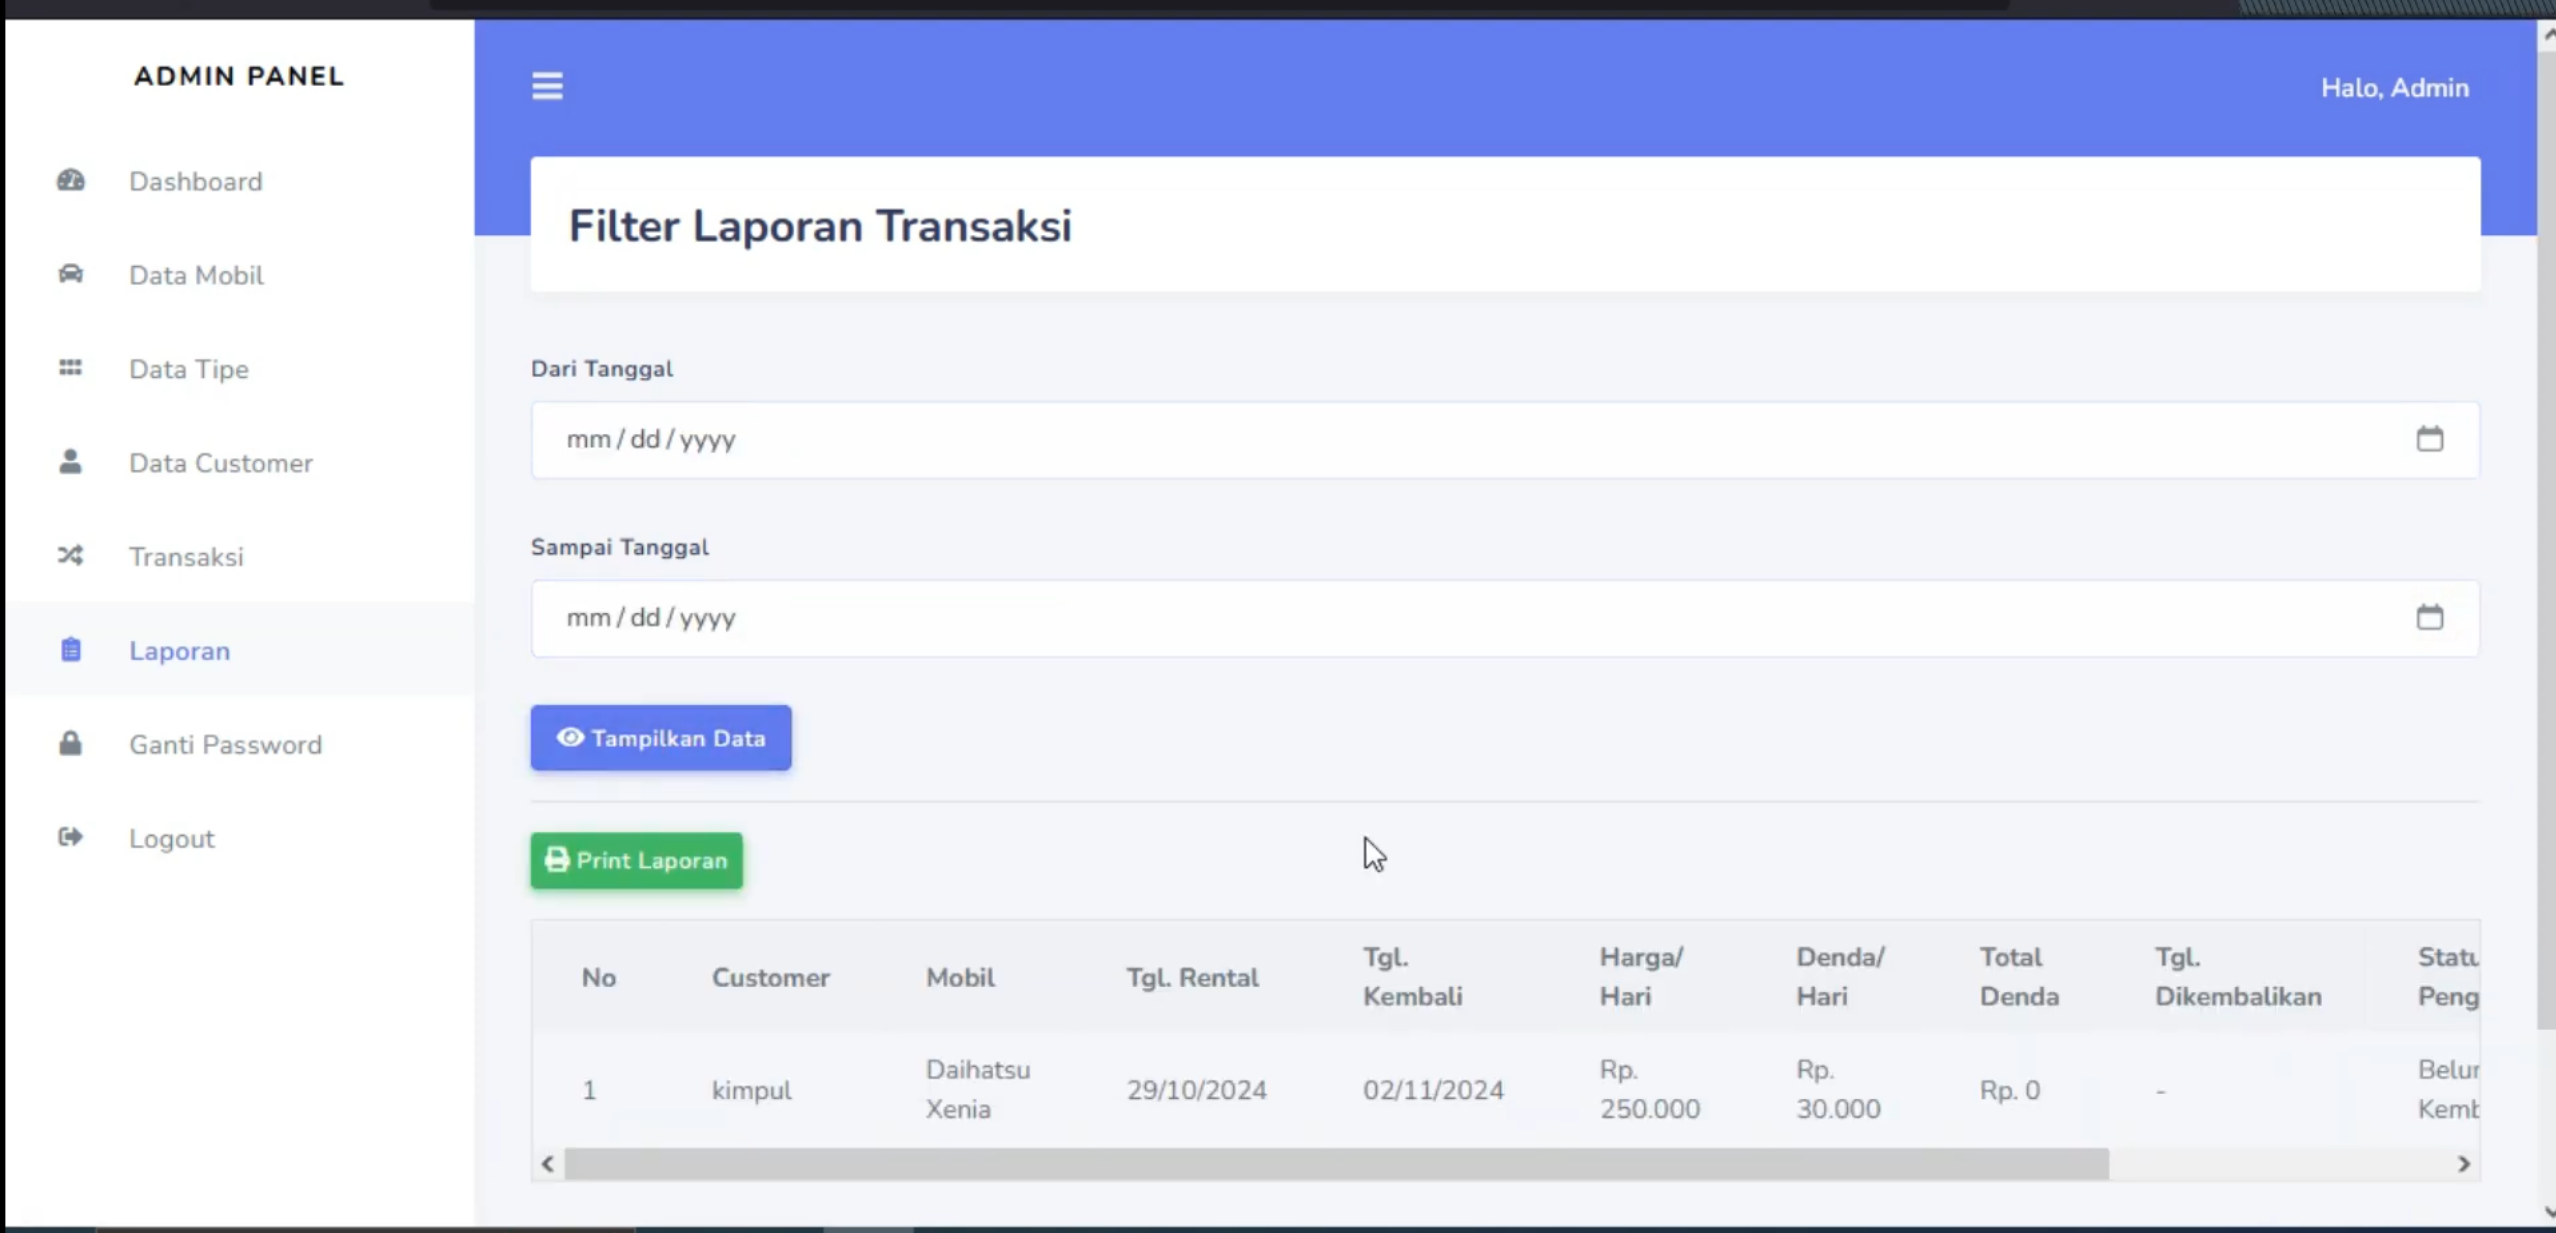Open calendar picker for Dari Tanggal
Image resolution: width=2556 pixels, height=1233 pixels.
click(2430, 439)
